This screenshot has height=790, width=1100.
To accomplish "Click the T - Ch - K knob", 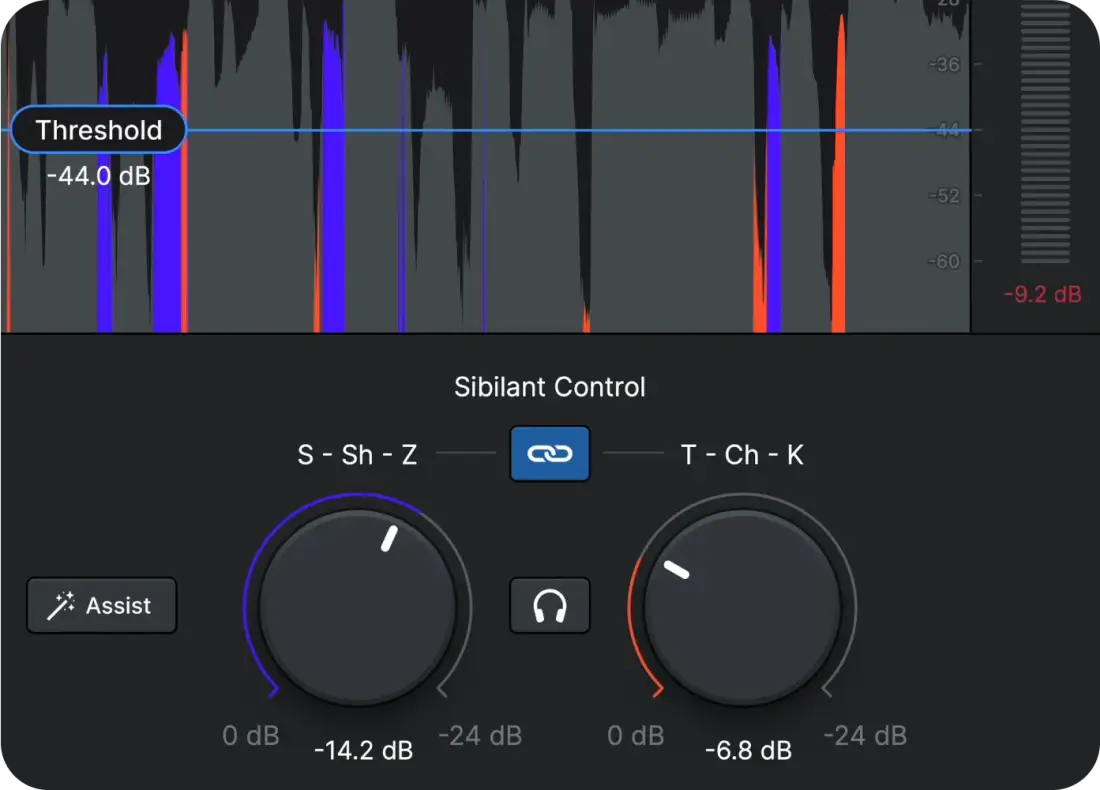I will pyautogui.click(x=742, y=606).
